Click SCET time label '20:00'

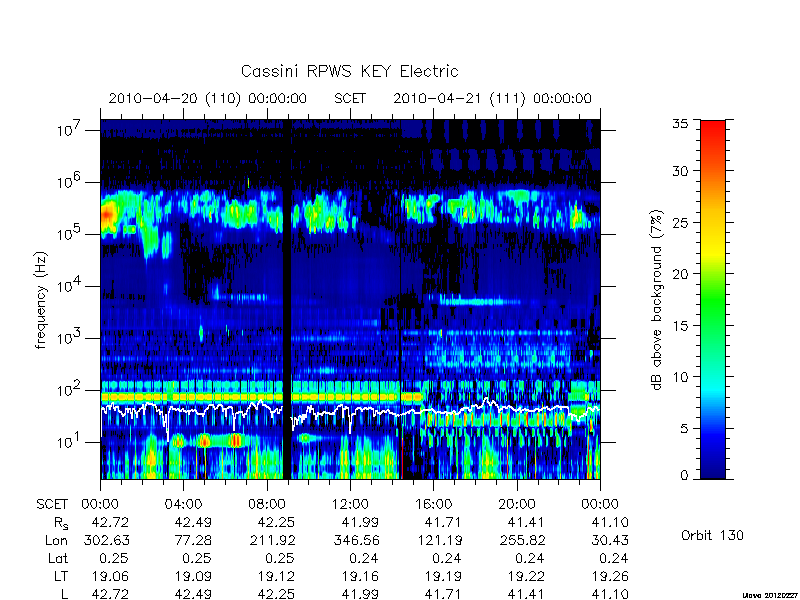[x=517, y=505]
